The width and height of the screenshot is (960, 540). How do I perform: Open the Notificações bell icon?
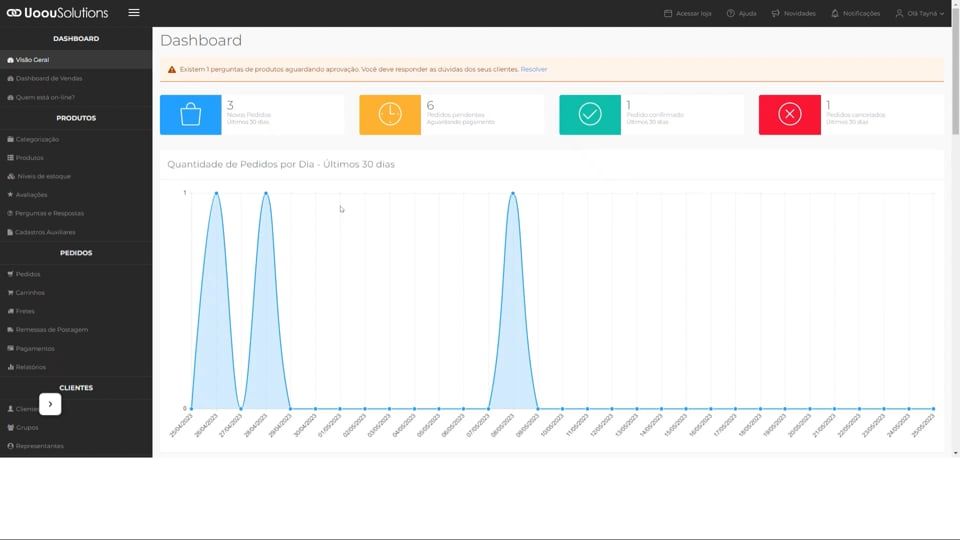[835, 13]
